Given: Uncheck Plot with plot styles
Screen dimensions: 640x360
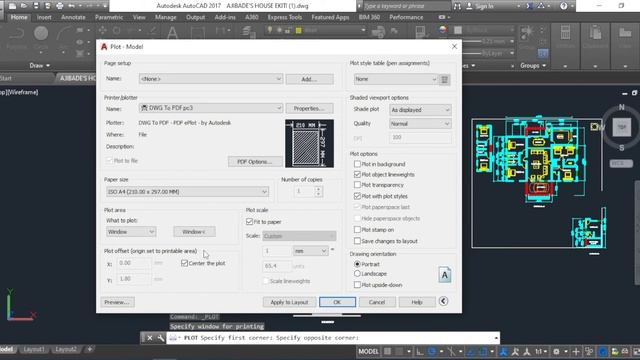Looking at the screenshot, I should (x=357, y=196).
